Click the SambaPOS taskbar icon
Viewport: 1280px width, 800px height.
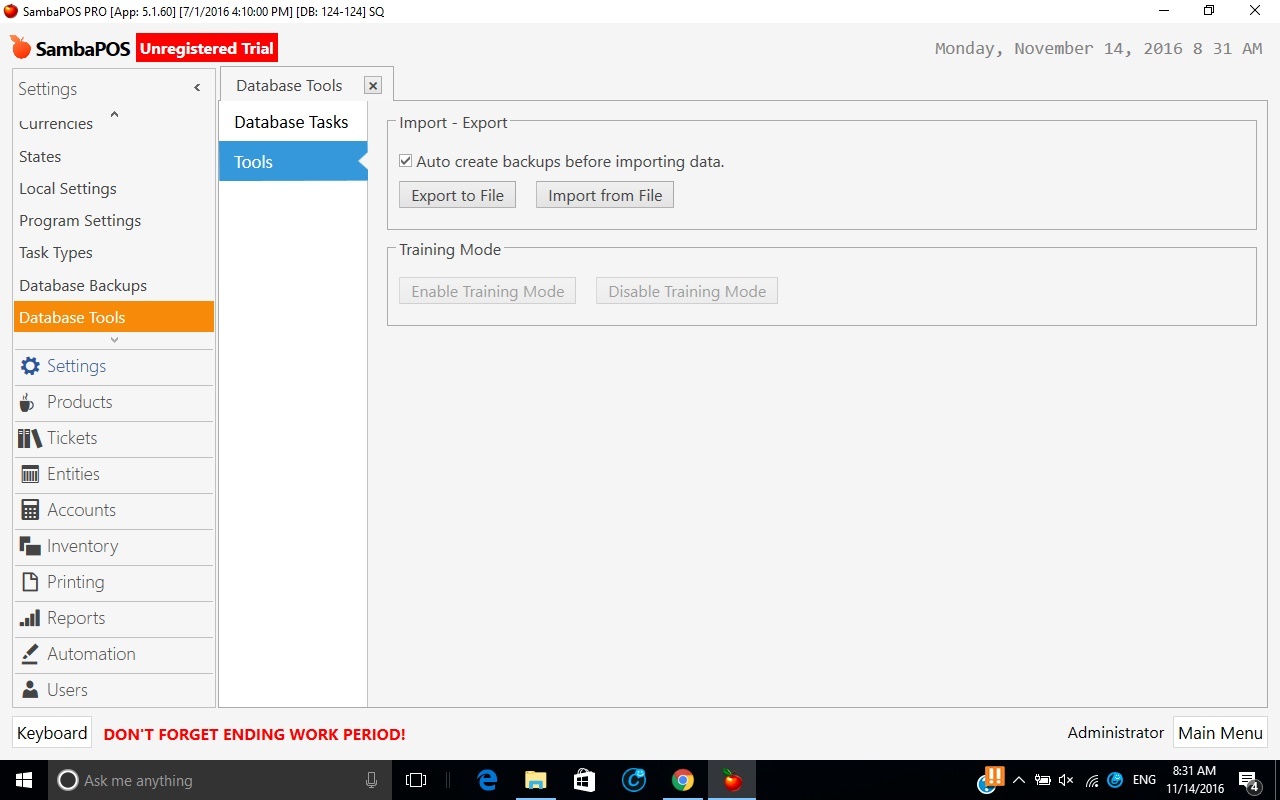click(x=732, y=780)
